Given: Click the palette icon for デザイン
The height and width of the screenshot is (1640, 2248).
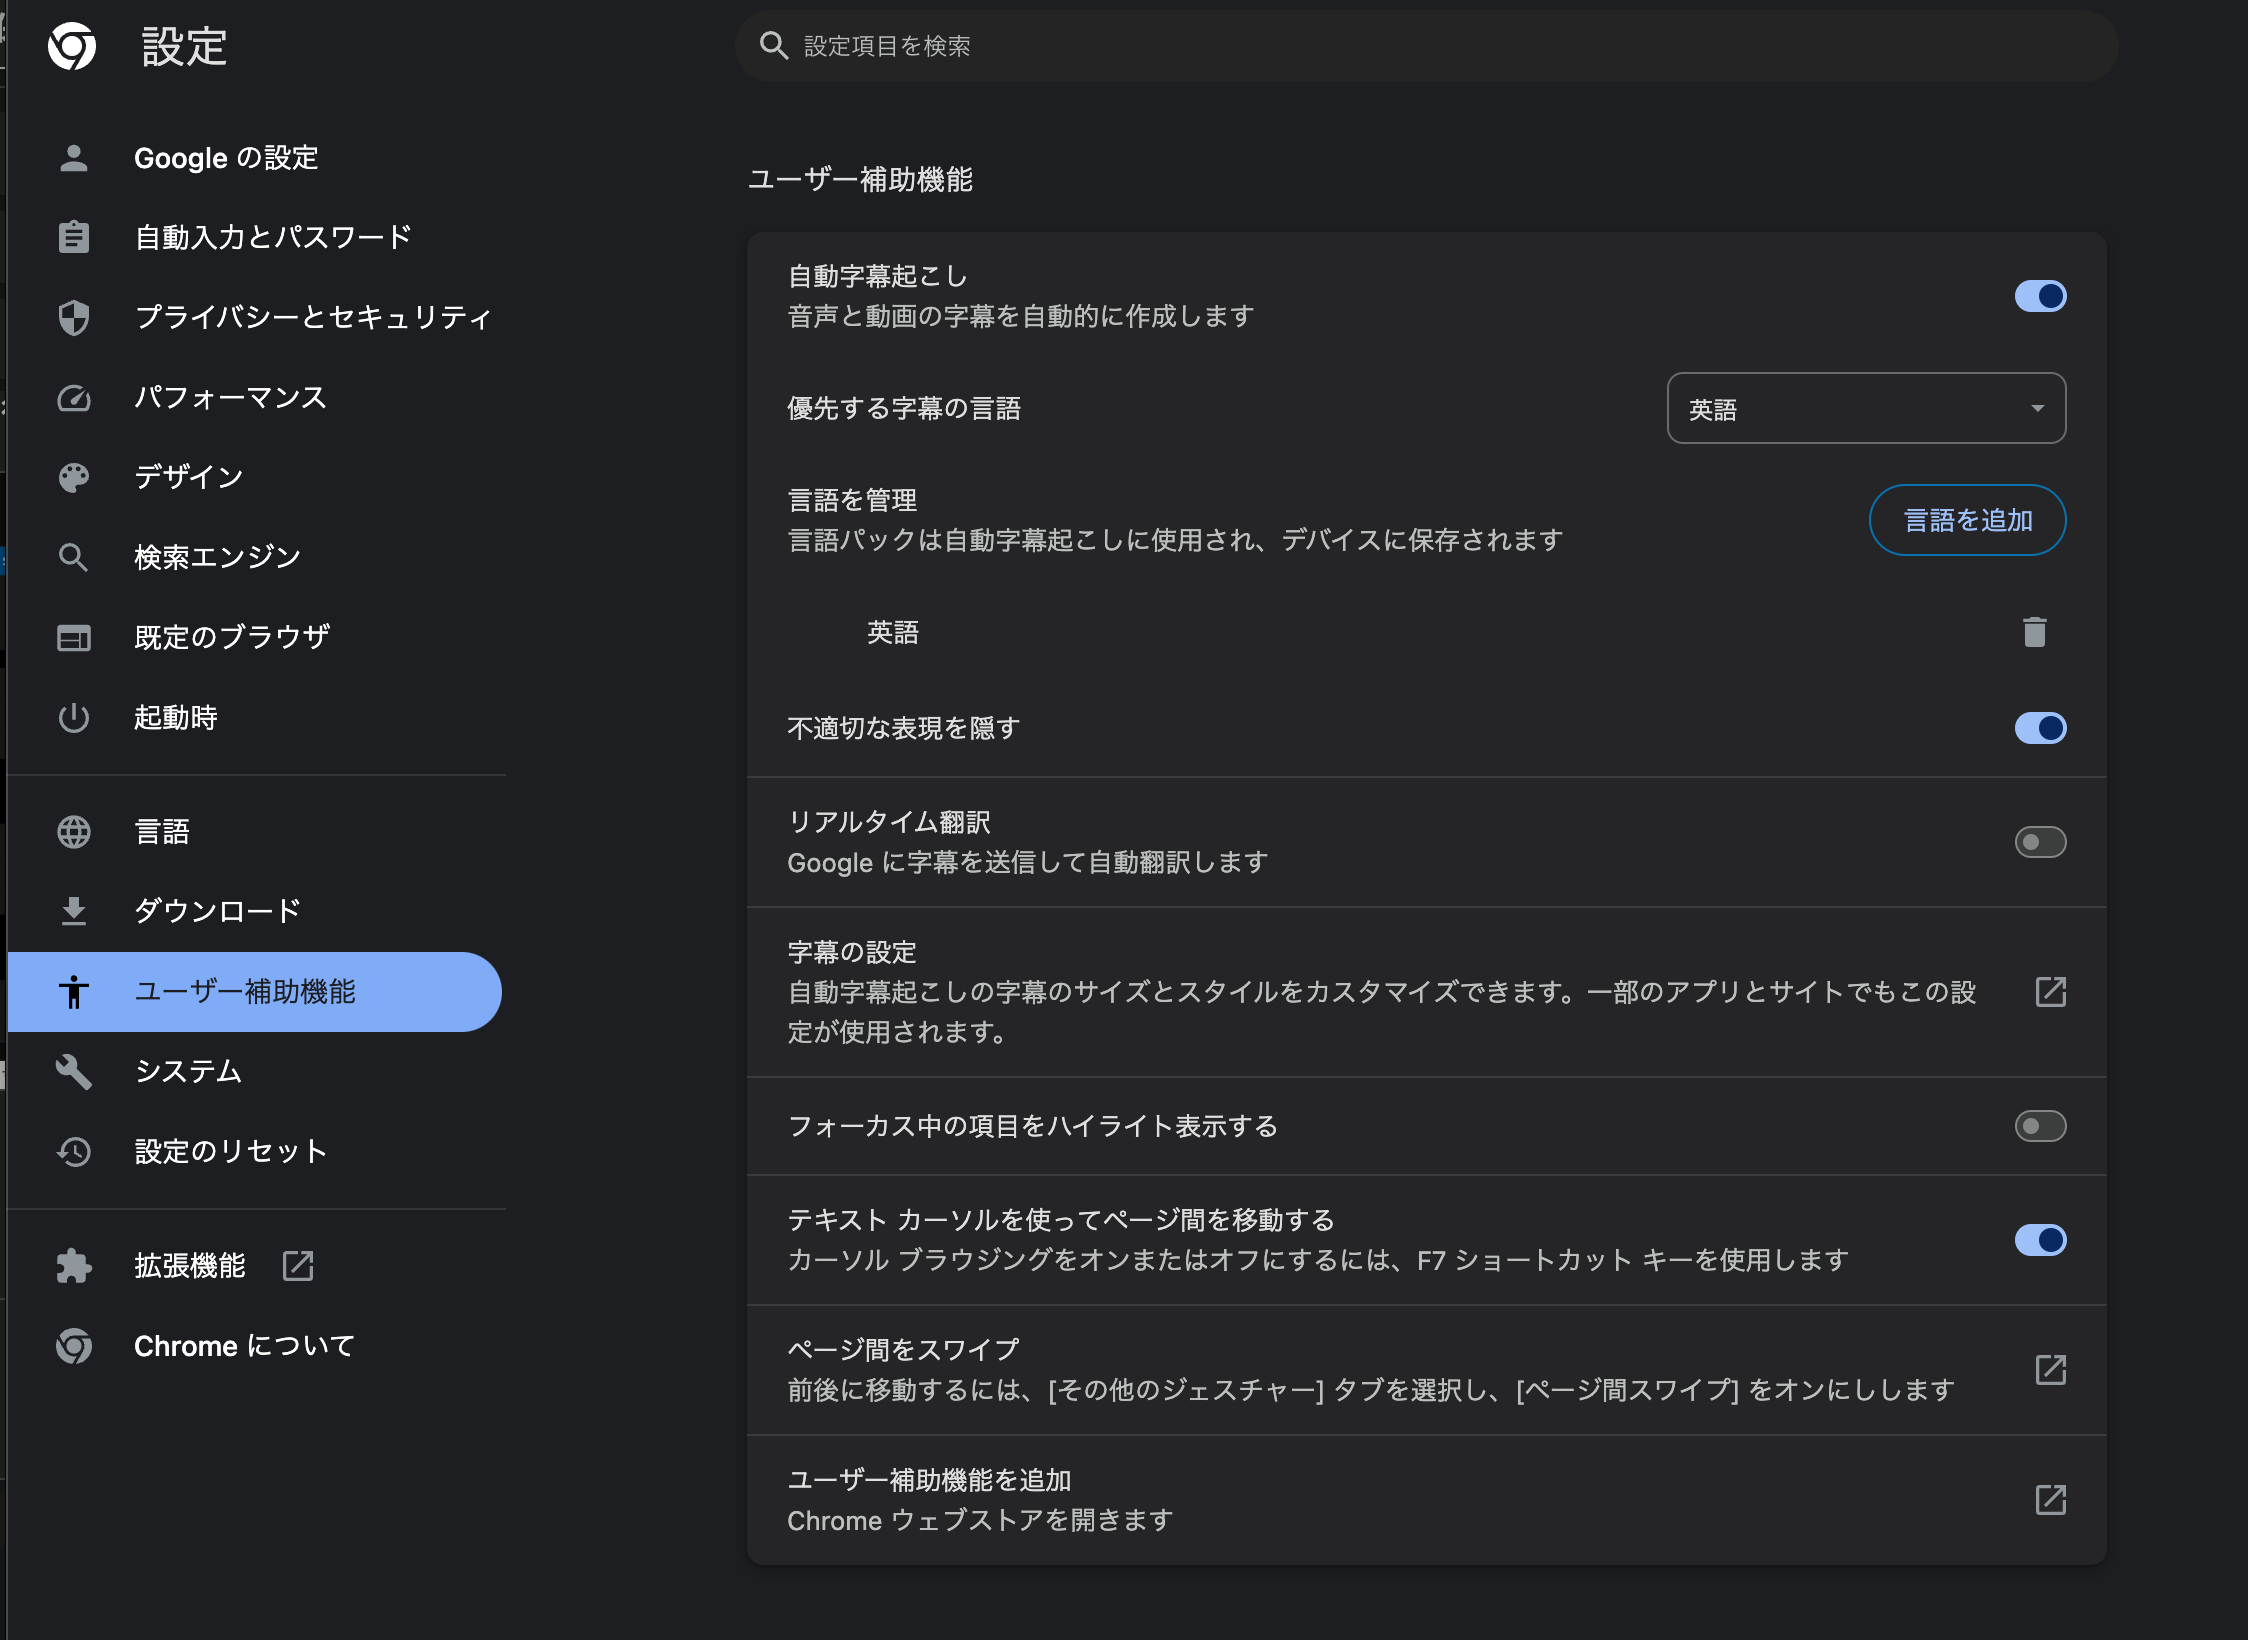Looking at the screenshot, I should [73, 477].
